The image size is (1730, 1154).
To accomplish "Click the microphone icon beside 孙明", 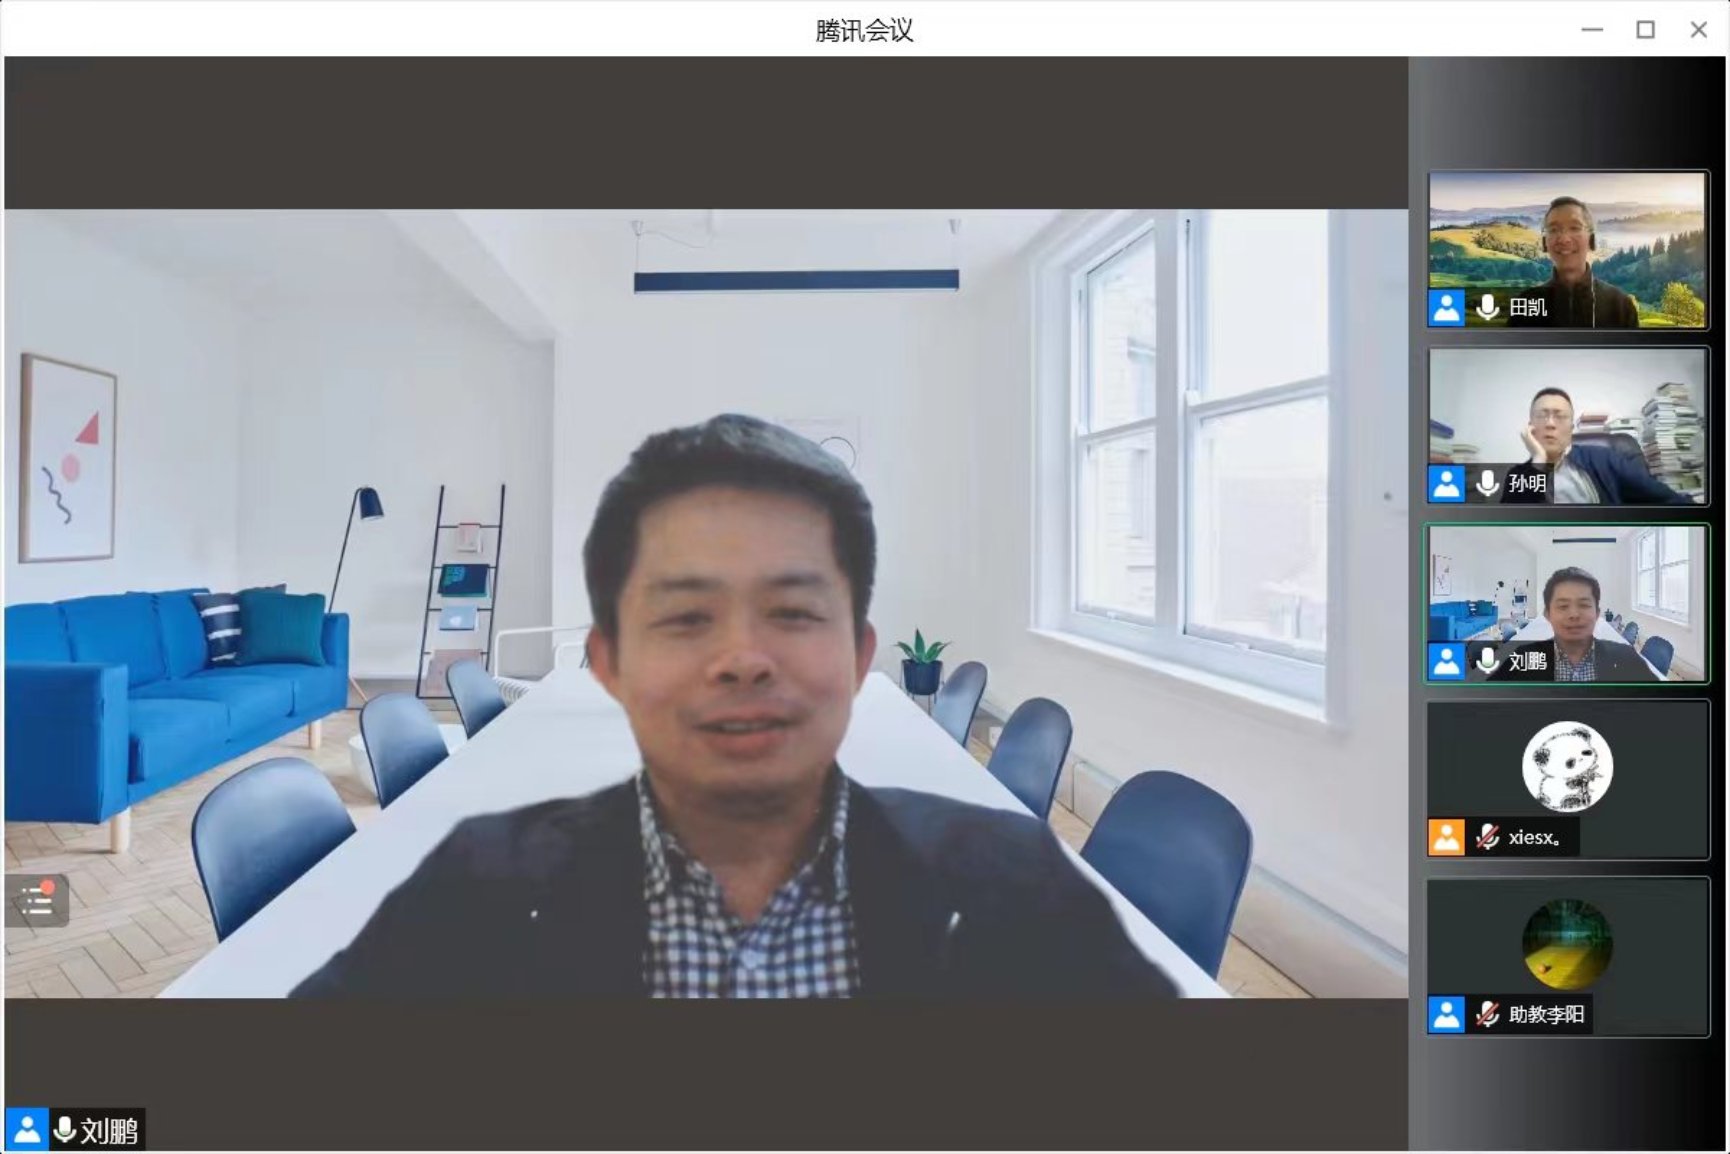I will click(x=1487, y=484).
